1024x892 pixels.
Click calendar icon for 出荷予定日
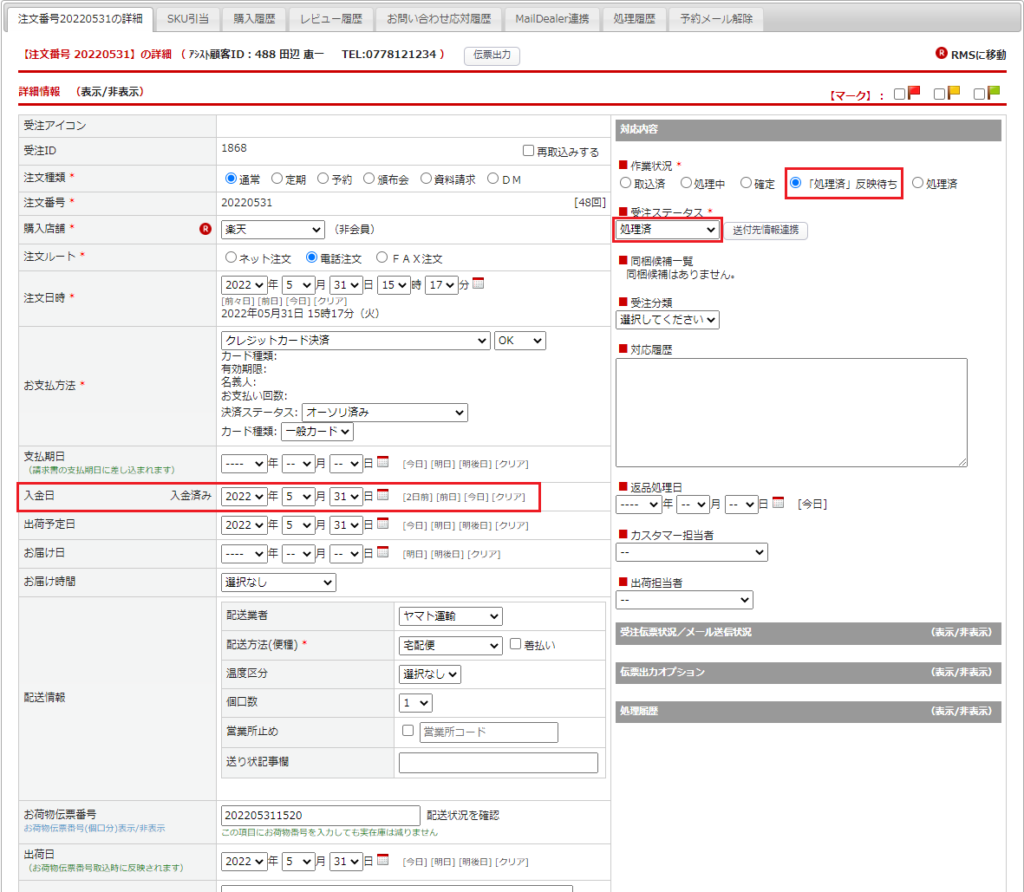(x=383, y=525)
